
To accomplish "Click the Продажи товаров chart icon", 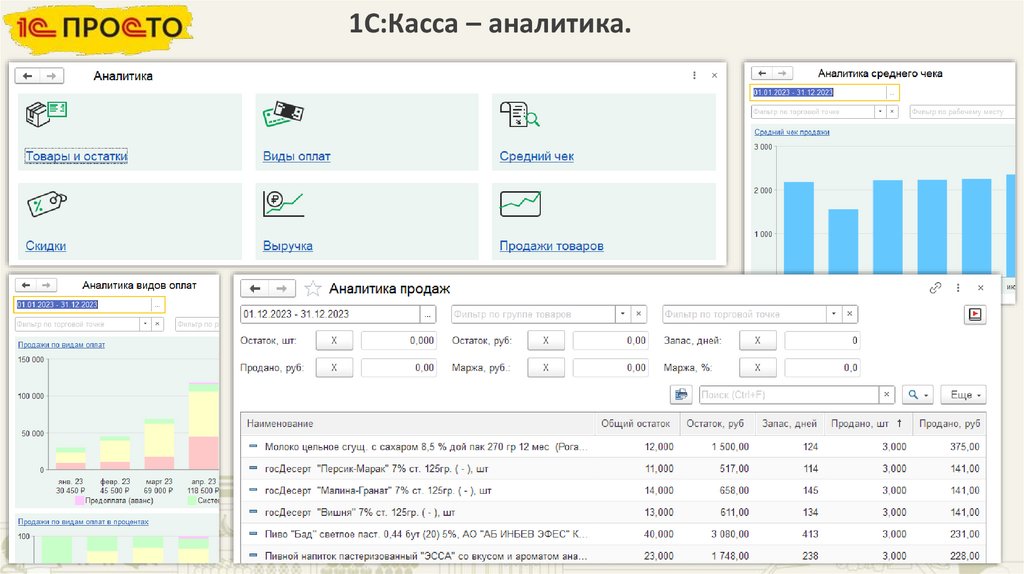I will click(520, 203).
